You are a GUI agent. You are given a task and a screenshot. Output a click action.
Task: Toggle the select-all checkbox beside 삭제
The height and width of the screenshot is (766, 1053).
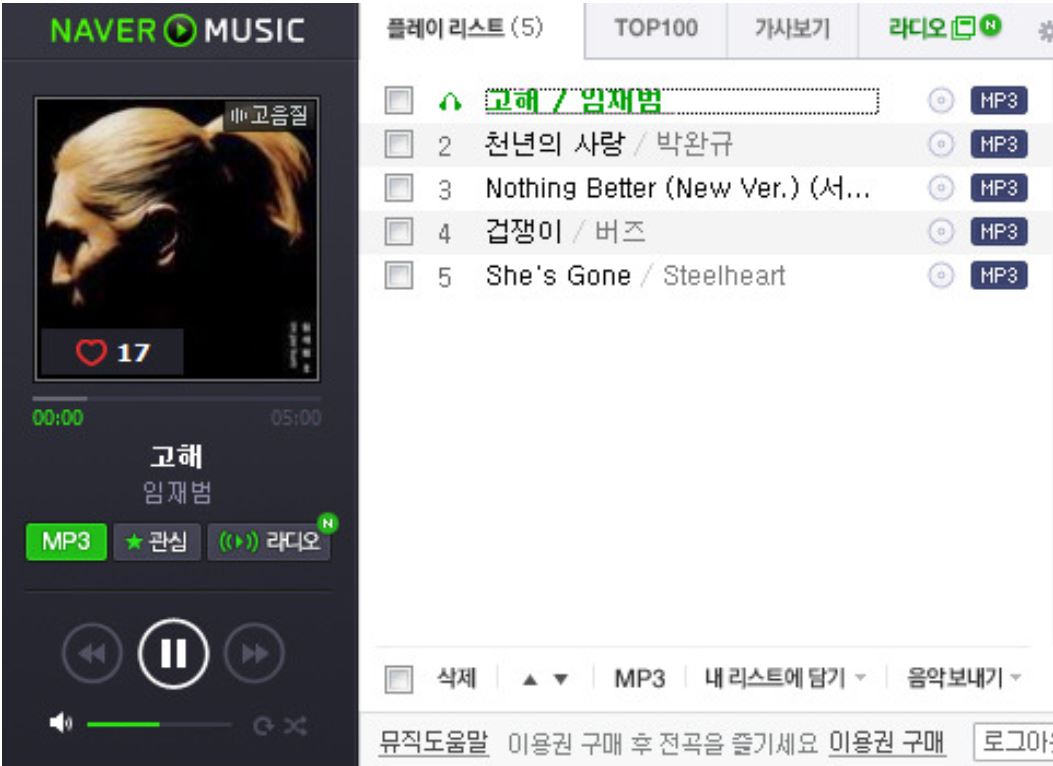tap(399, 679)
